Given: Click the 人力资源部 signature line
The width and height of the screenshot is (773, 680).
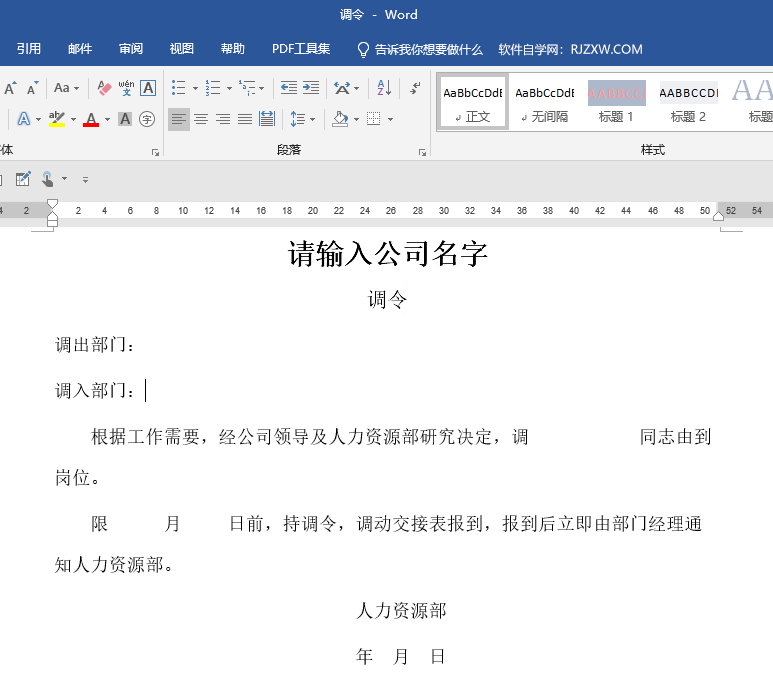Looking at the screenshot, I should [401, 611].
